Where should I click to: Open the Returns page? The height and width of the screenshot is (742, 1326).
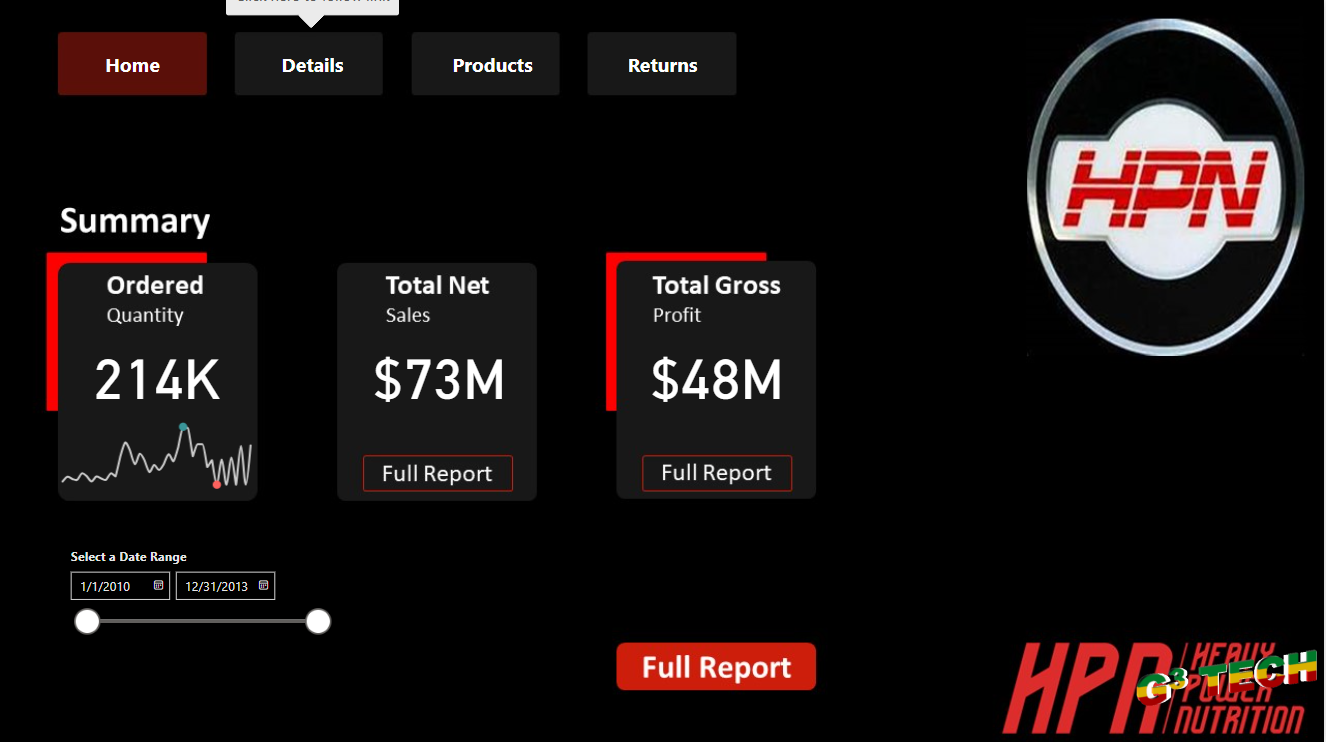[662, 64]
